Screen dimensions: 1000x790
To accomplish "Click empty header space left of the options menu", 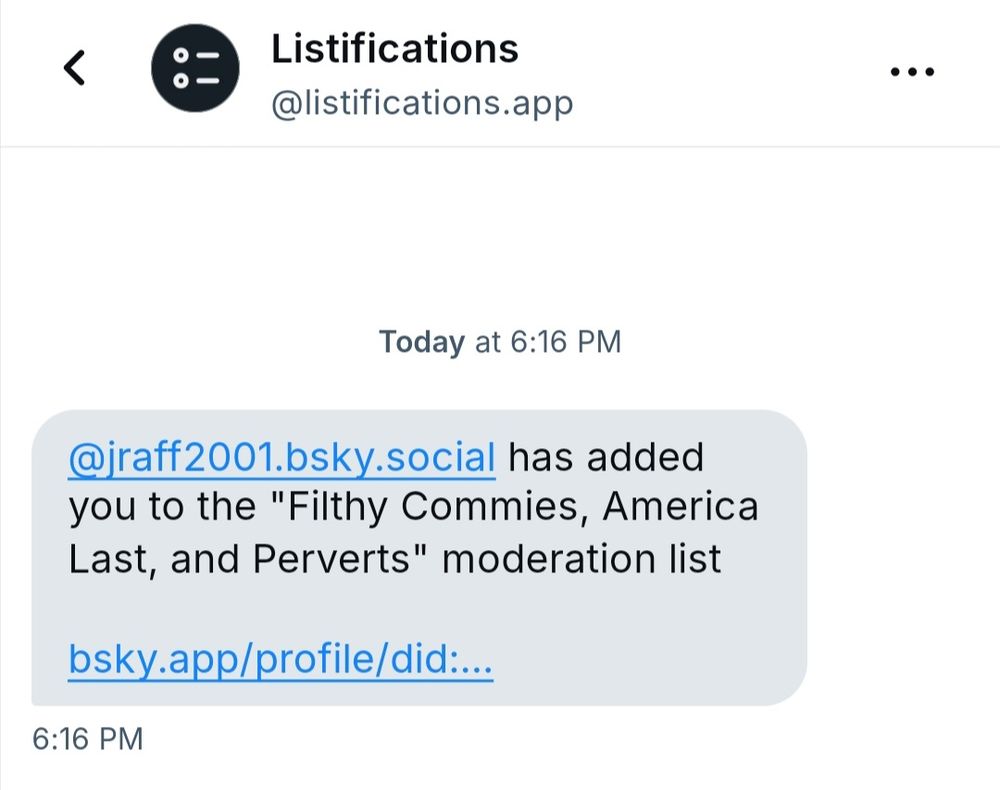I will (x=740, y=72).
